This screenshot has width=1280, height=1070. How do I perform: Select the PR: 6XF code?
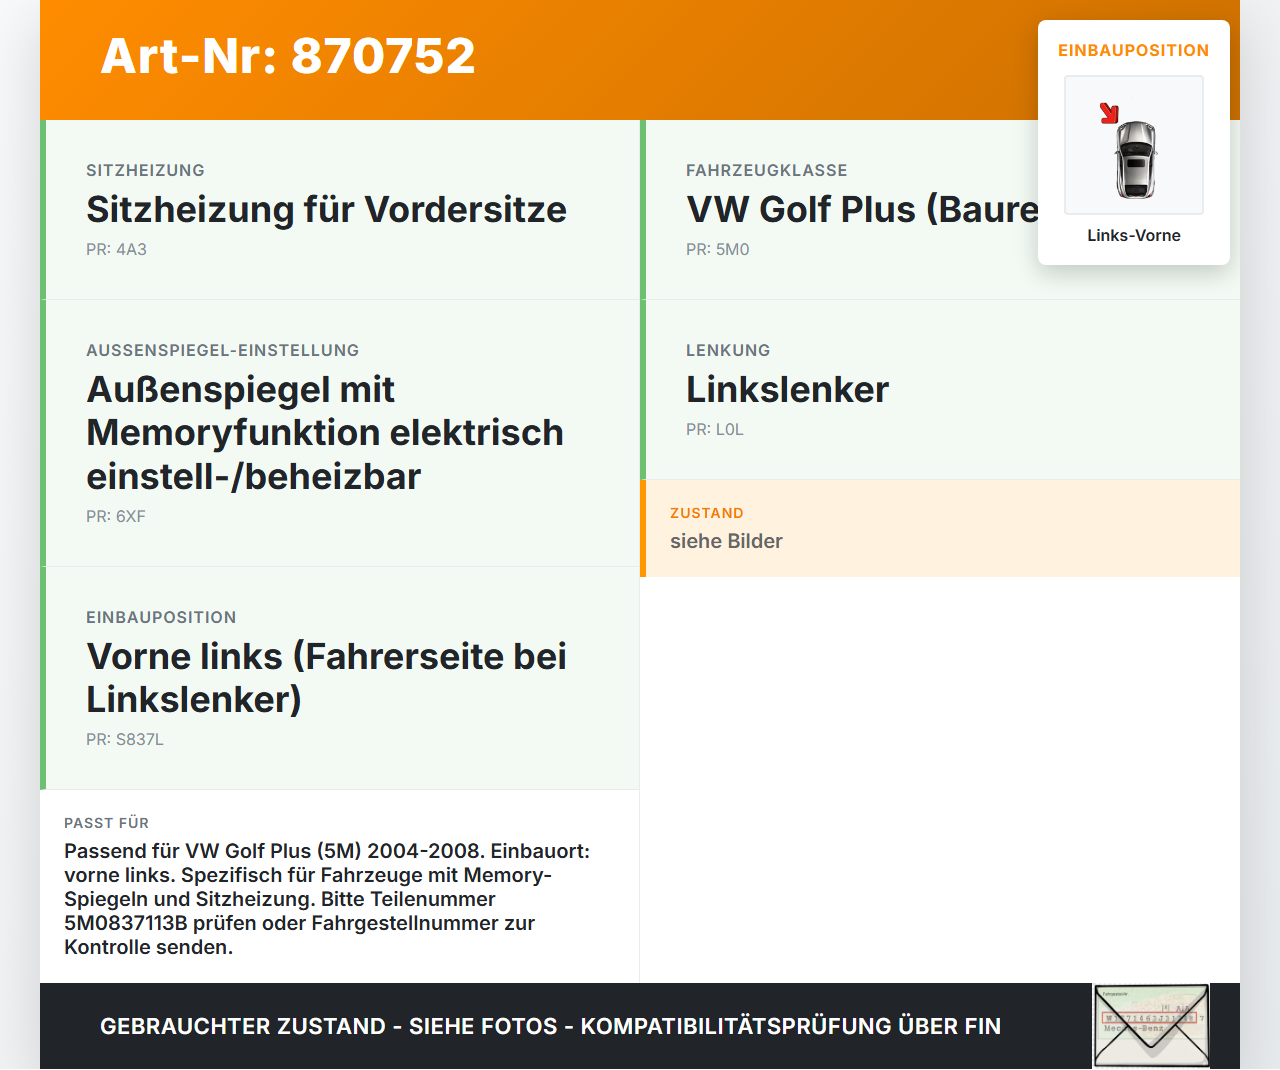tap(116, 516)
